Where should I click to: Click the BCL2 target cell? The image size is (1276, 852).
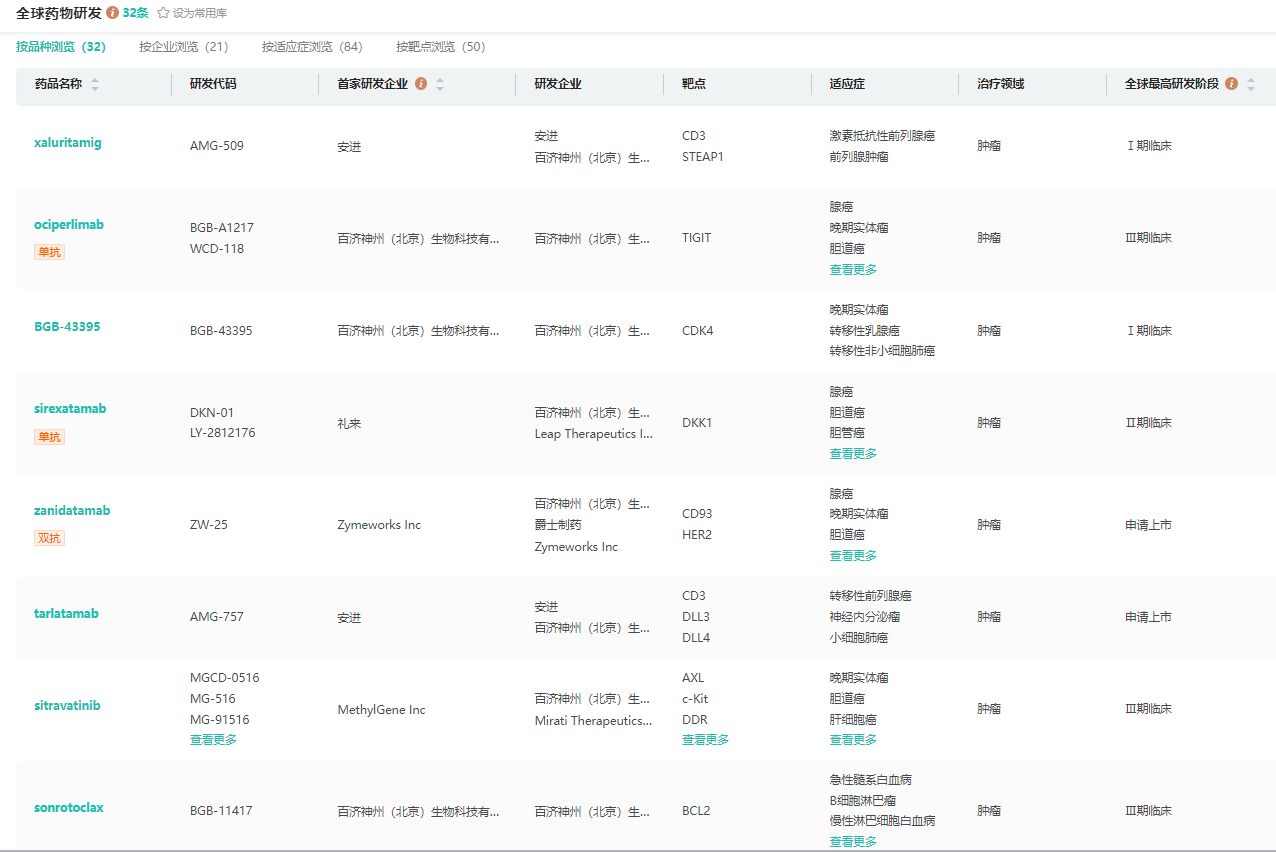[x=696, y=811]
